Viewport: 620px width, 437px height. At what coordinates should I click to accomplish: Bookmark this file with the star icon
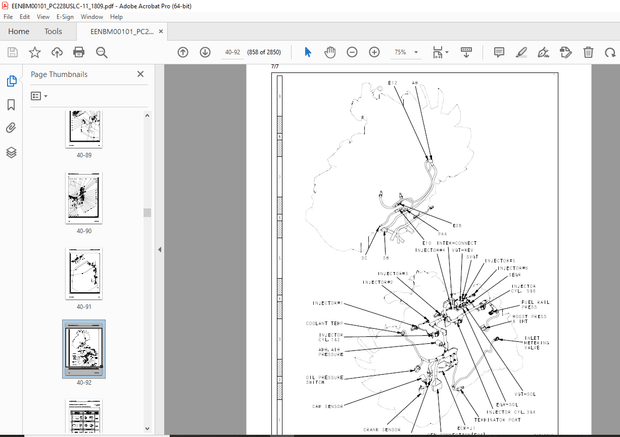(x=35, y=52)
